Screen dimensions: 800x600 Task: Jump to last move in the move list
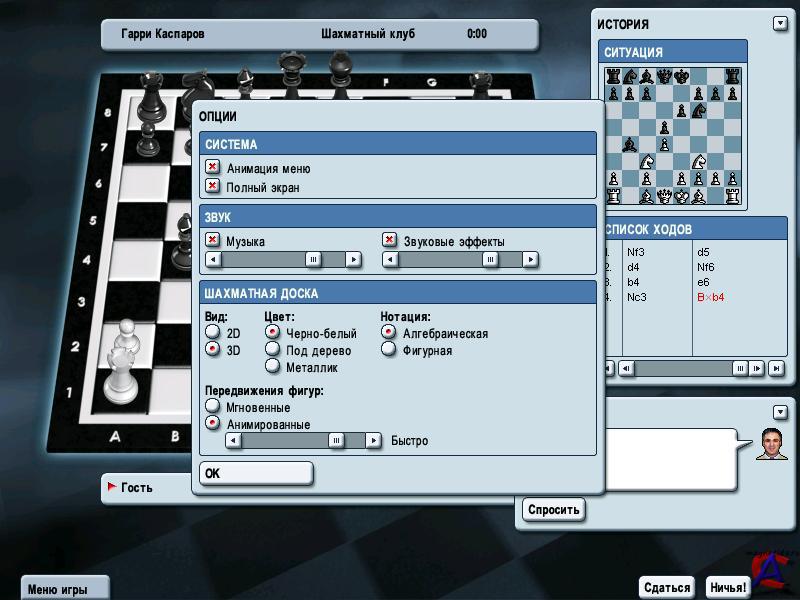click(776, 368)
